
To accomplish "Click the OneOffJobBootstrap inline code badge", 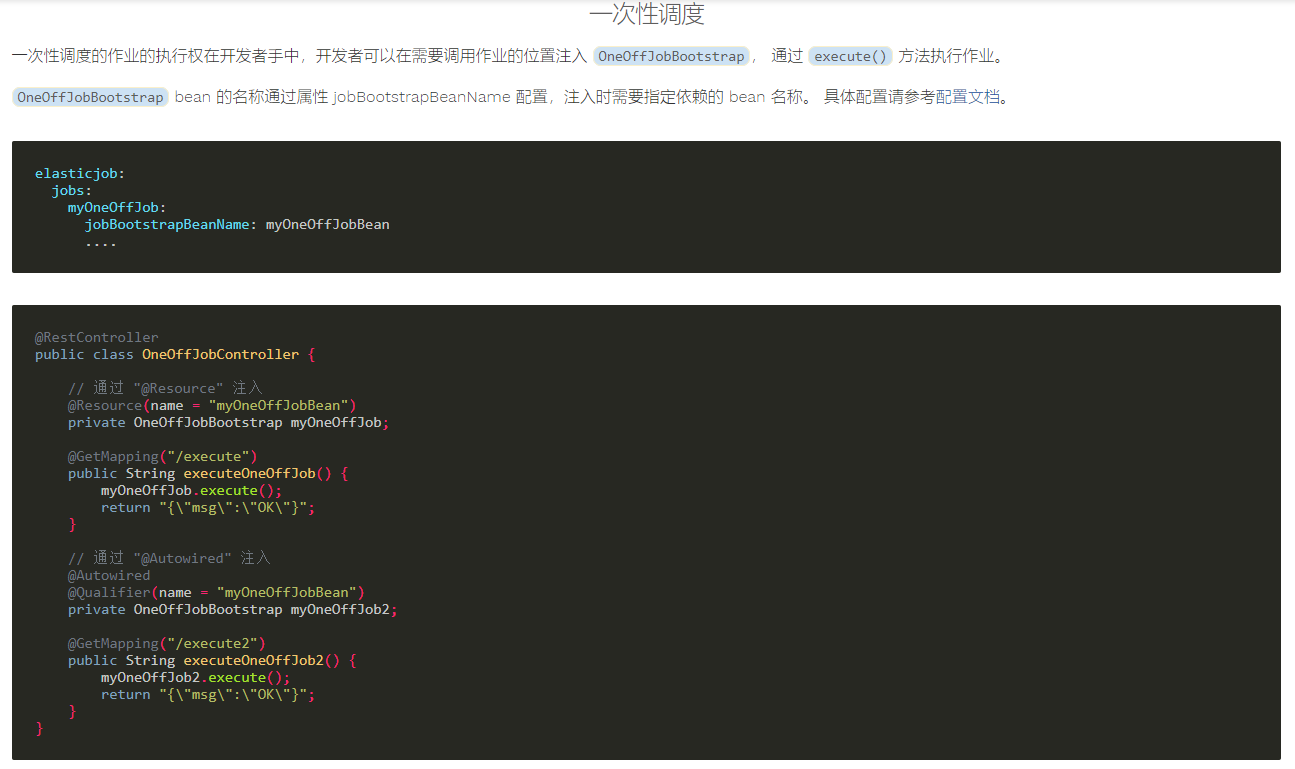I will tap(671, 56).
